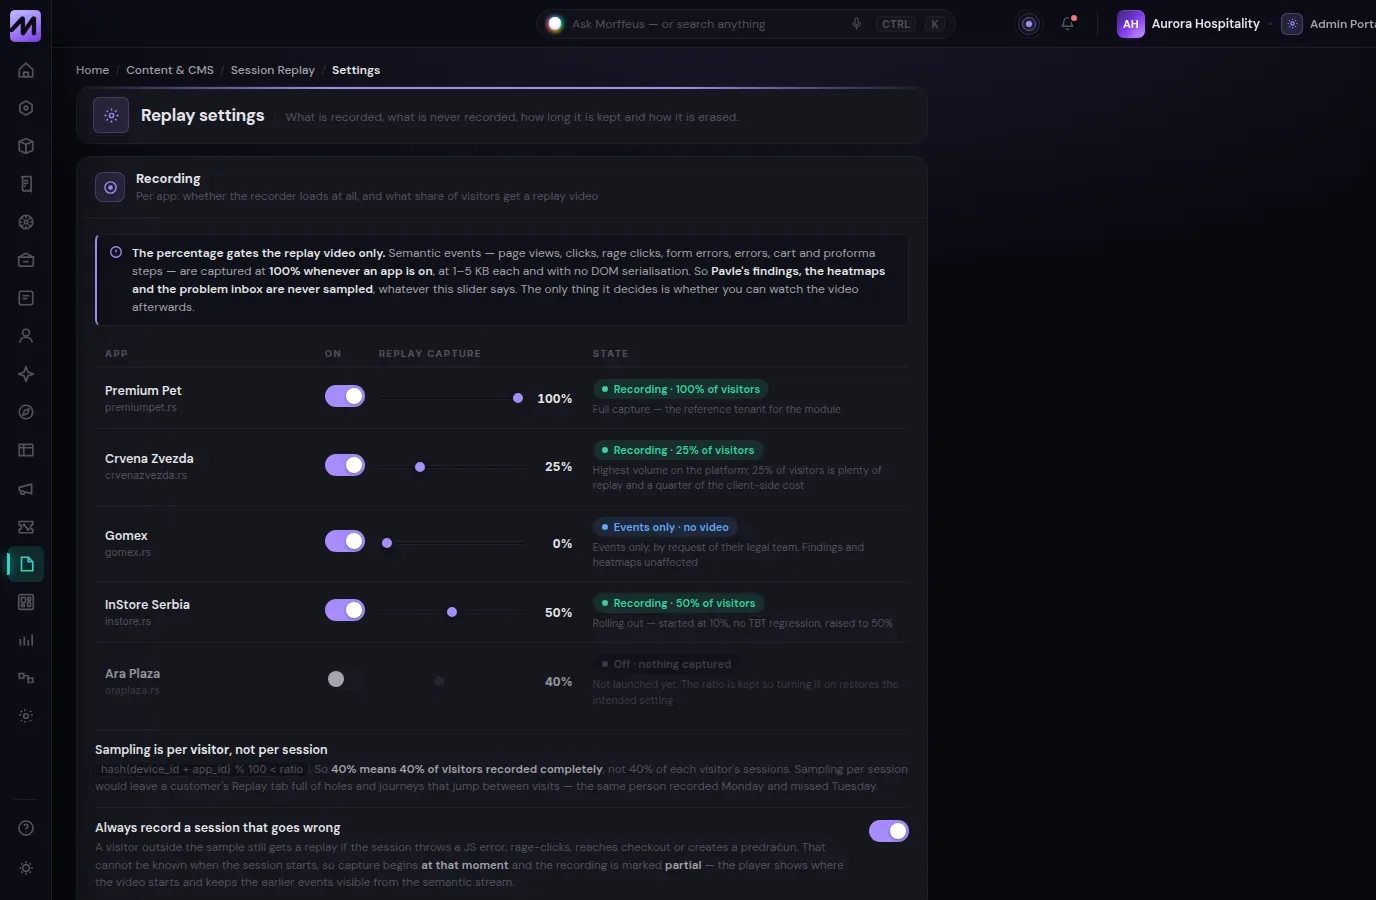Open notifications bell icon
The height and width of the screenshot is (900, 1376).
pyautogui.click(x=1068, y=24)
